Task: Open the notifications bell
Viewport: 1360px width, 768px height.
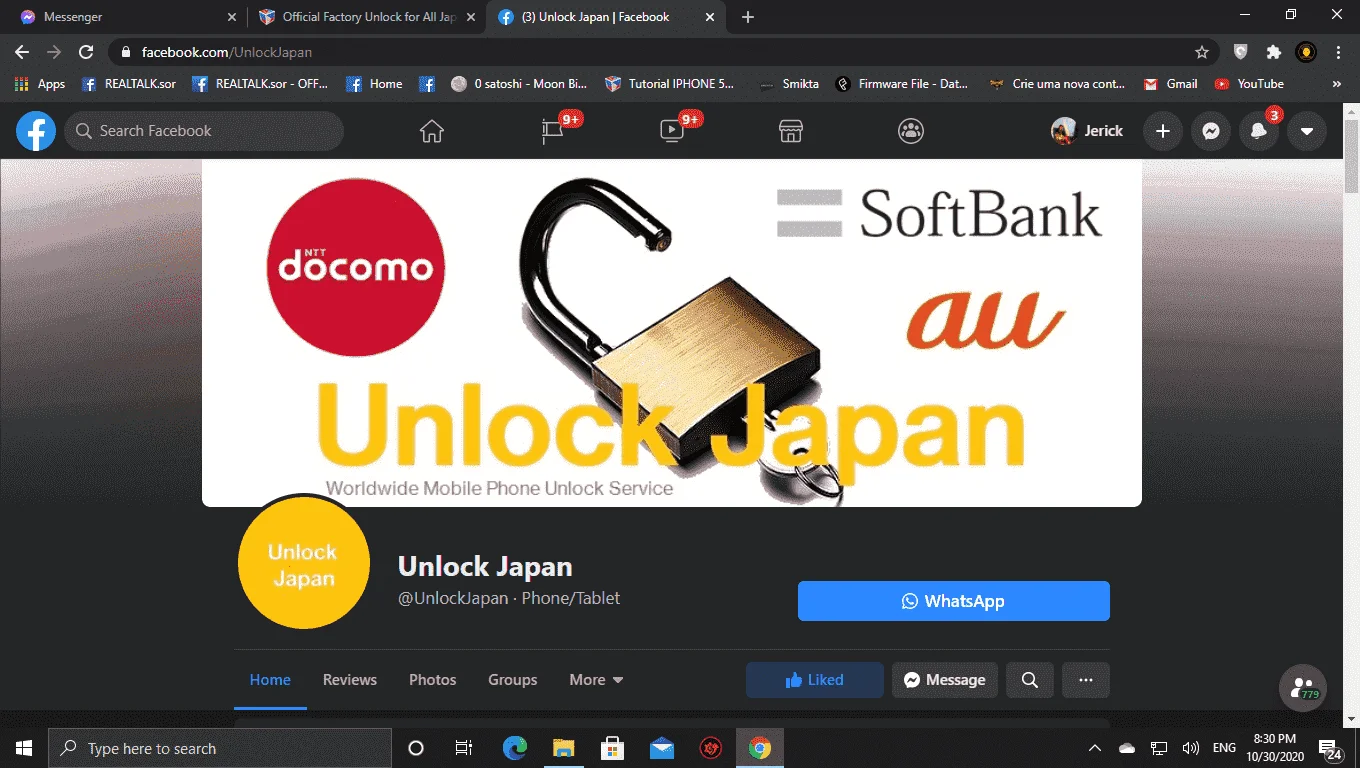Action: click(1259, 131)
